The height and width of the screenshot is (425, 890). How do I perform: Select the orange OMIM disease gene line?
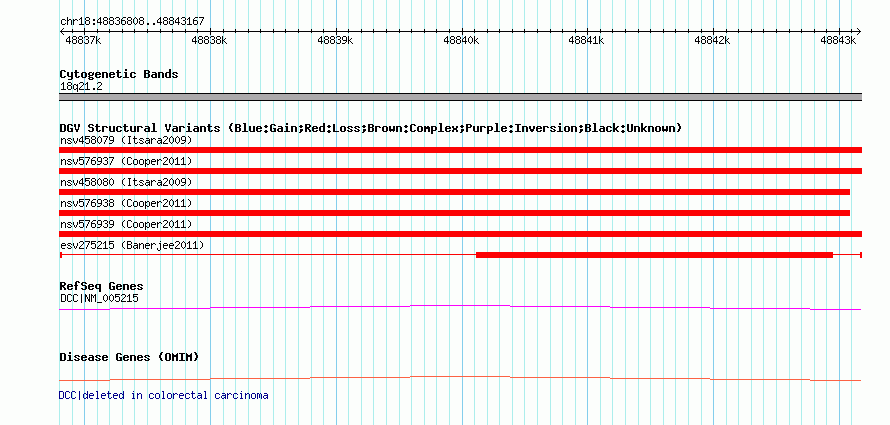(460, 378)
